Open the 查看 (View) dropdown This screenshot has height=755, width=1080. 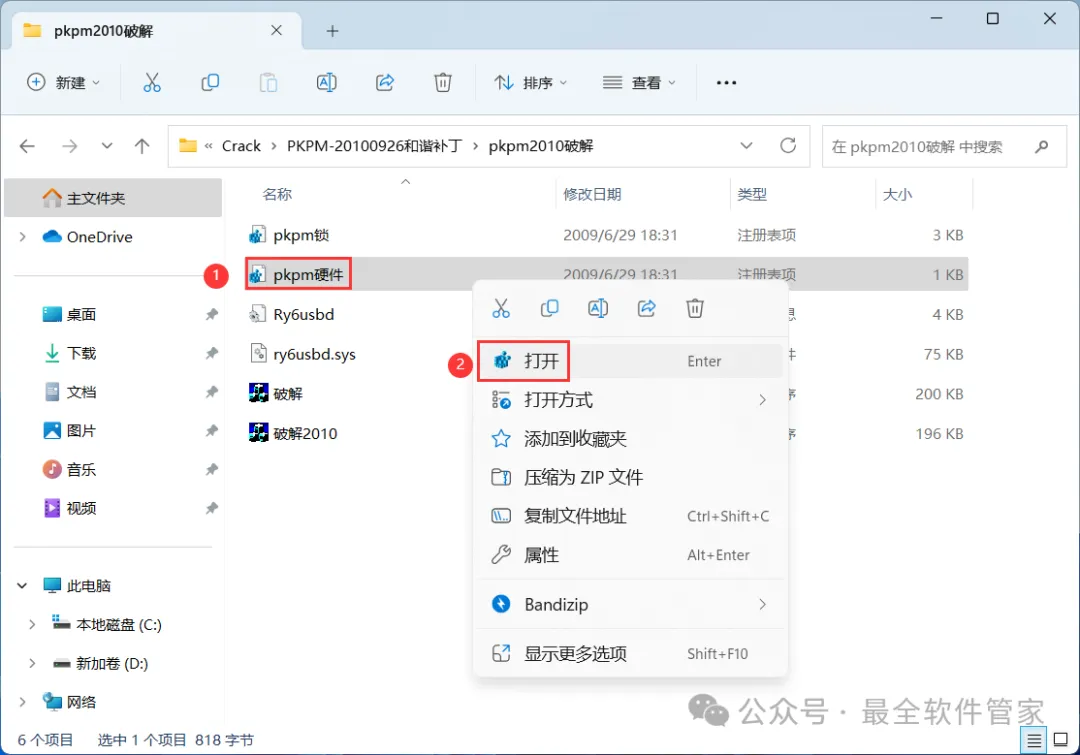pyautogui.click(x=639, y=83)
